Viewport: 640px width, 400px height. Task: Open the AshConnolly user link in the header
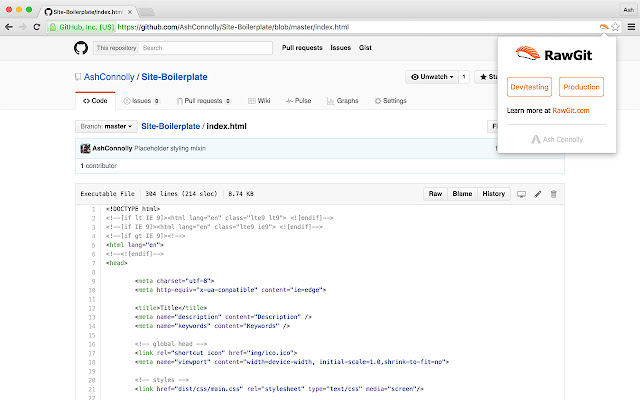coord(109,77)
